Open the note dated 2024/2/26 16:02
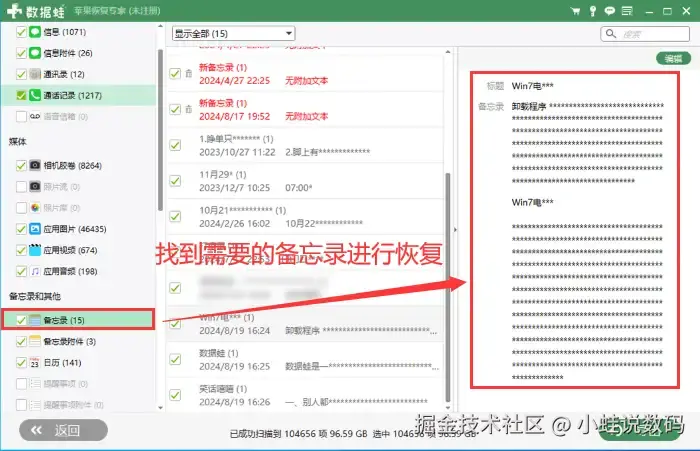The image size is (700, 451). click(305, 217)
